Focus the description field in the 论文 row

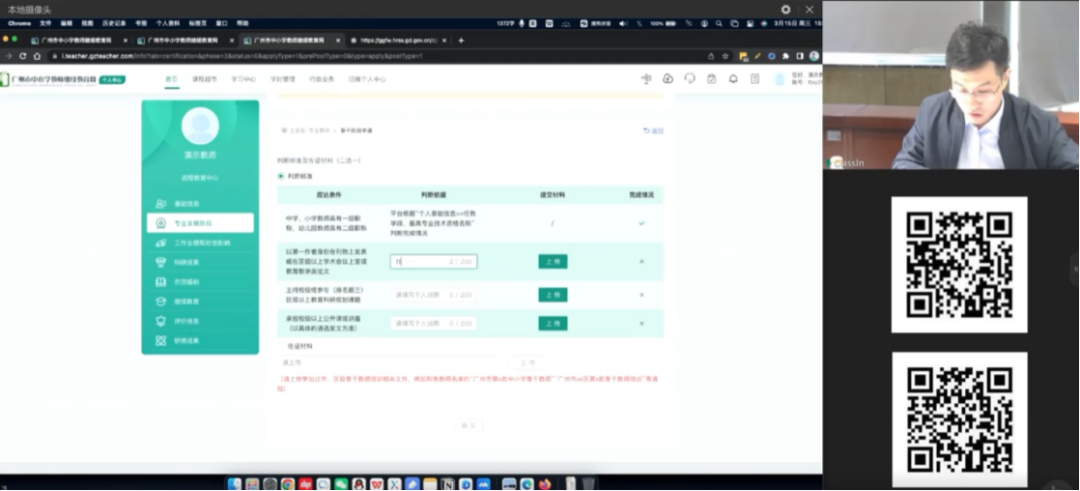pos(433,262)
